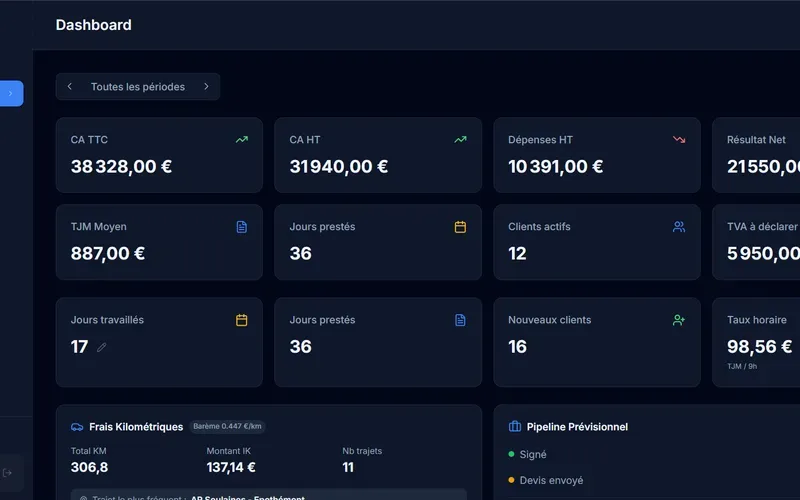This screenshot has width=800, height=500.
Task: Click the Taux horaire value 98,56 €
Action: point(760,347)
